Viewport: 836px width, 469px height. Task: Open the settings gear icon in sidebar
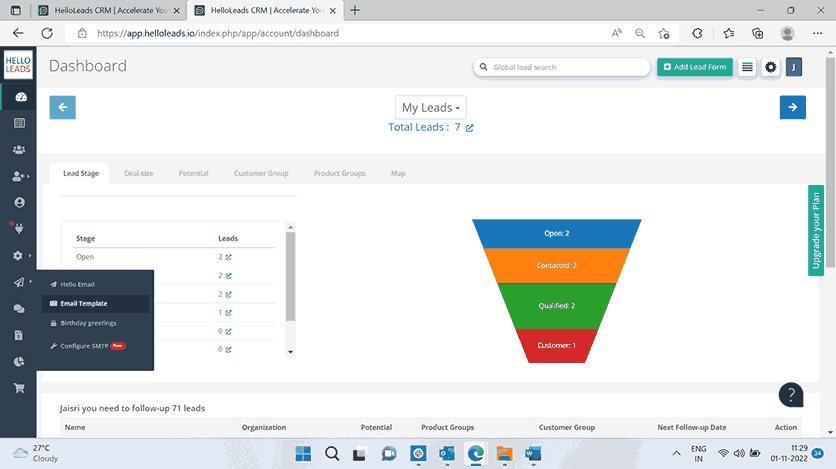[18, 256]
